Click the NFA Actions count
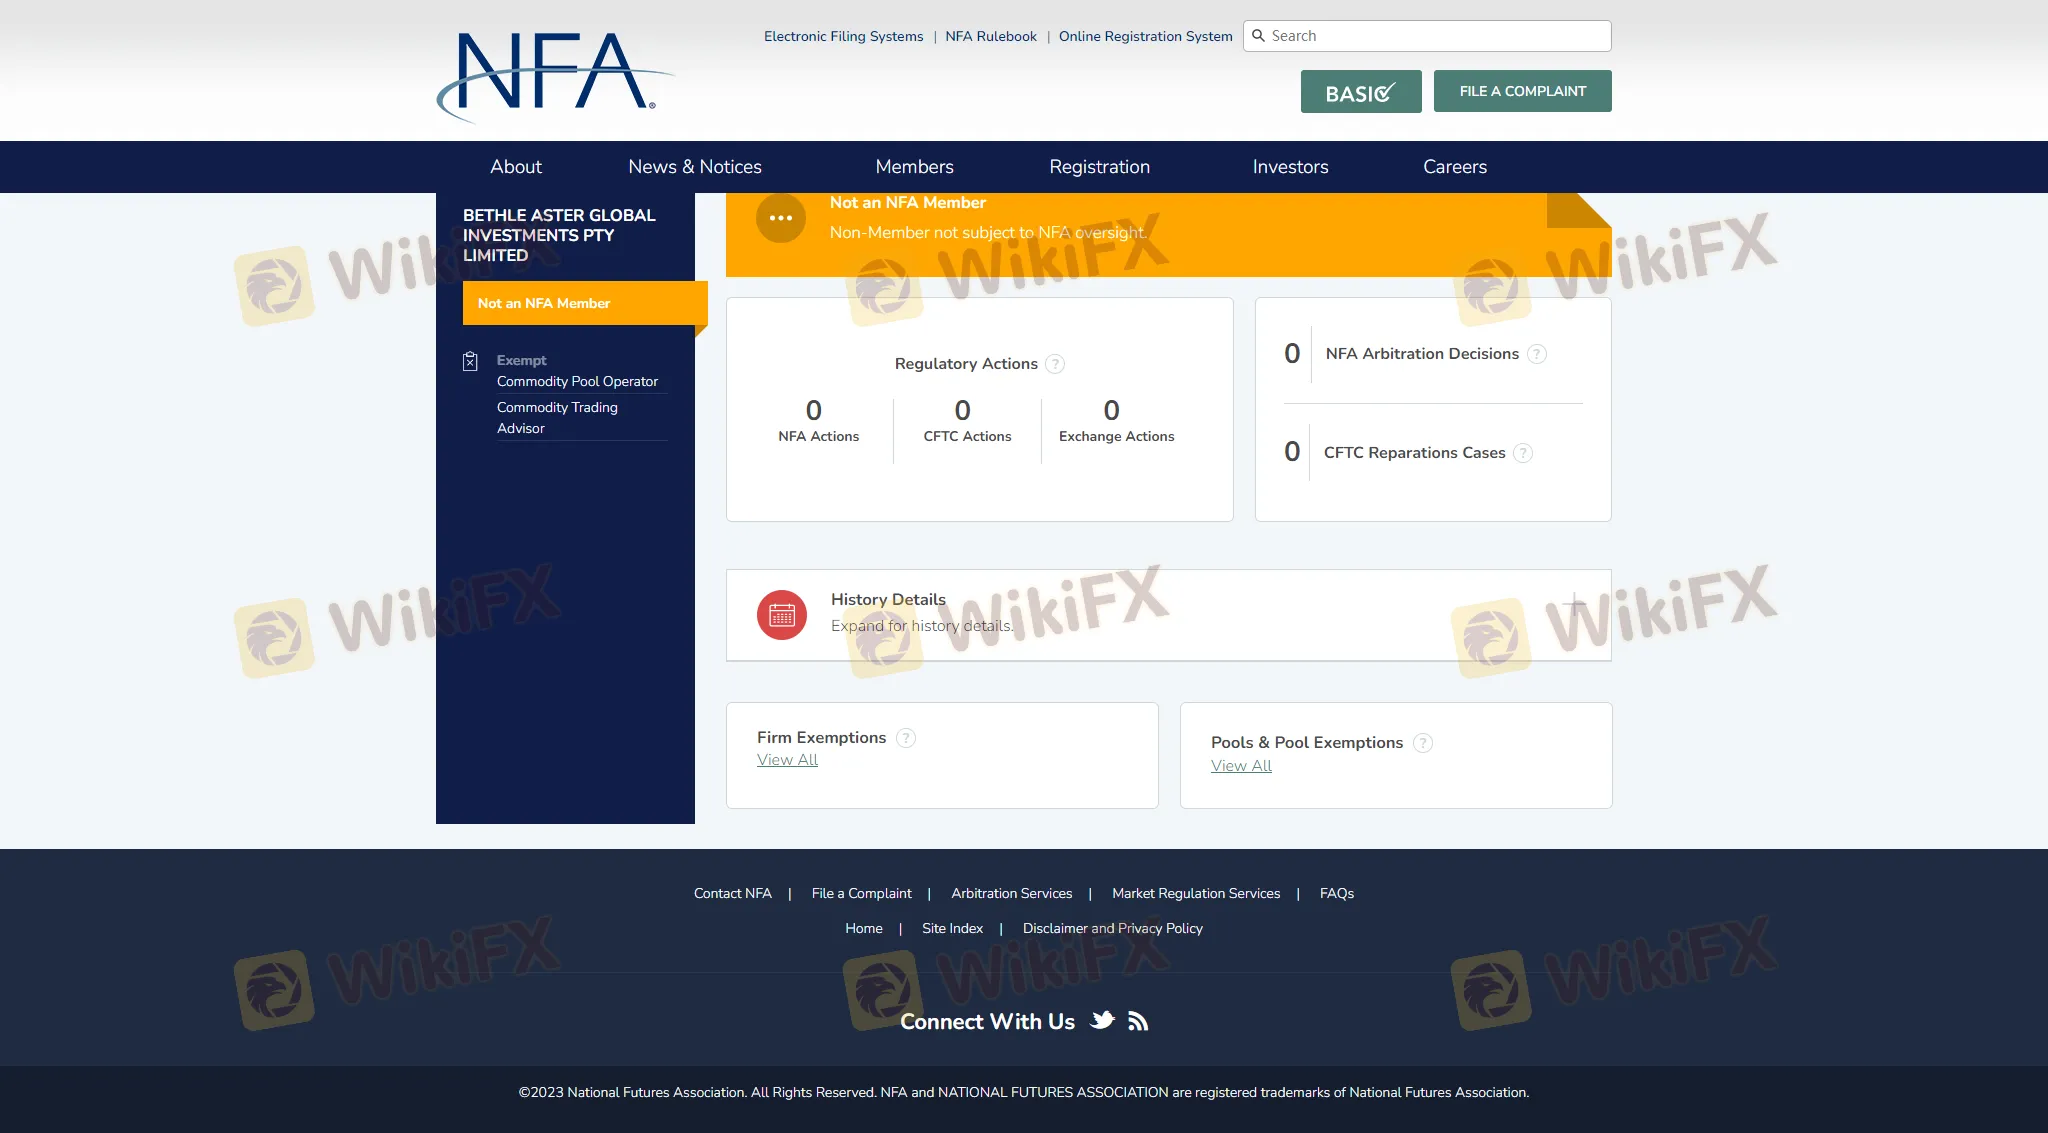Image resolution: width=2048 pixels, height=1133 pixels. (814, 410)
